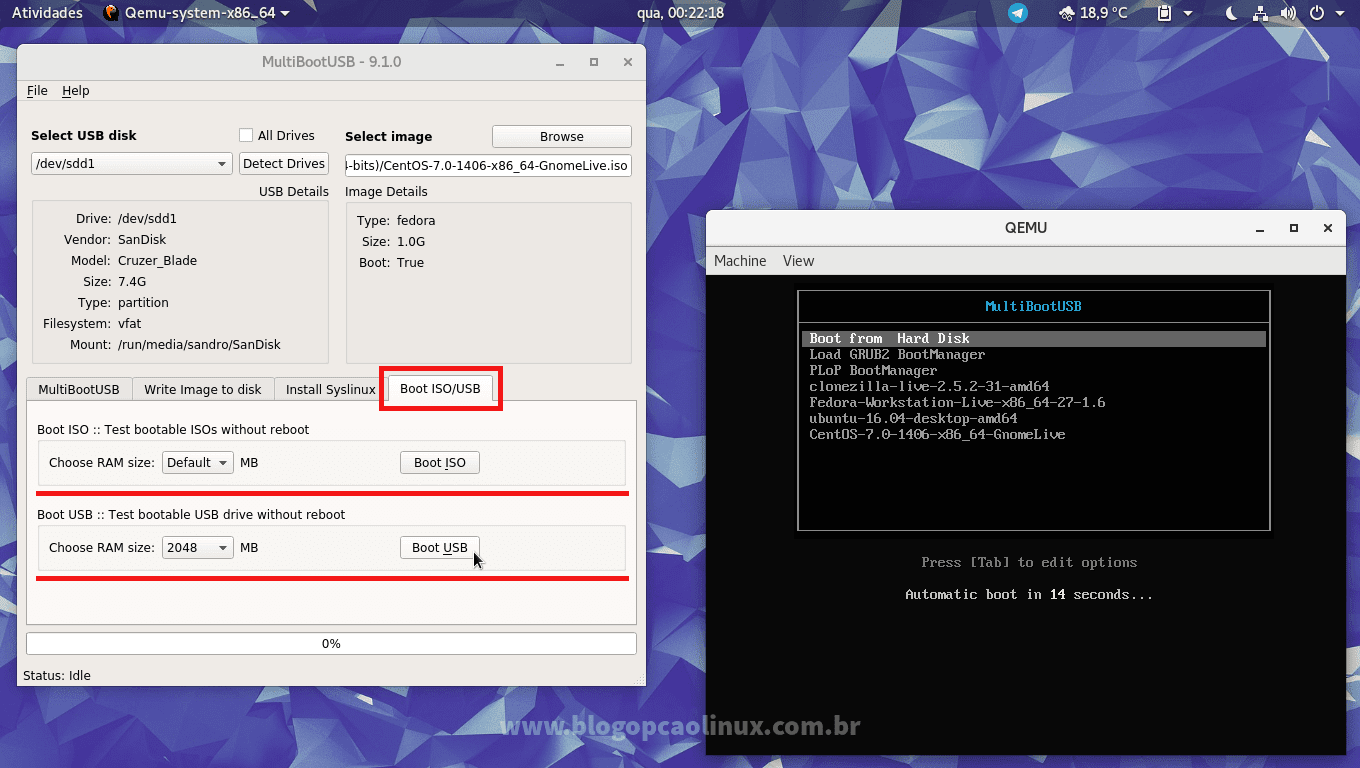Click the Type value partition

tap(143, 302)
